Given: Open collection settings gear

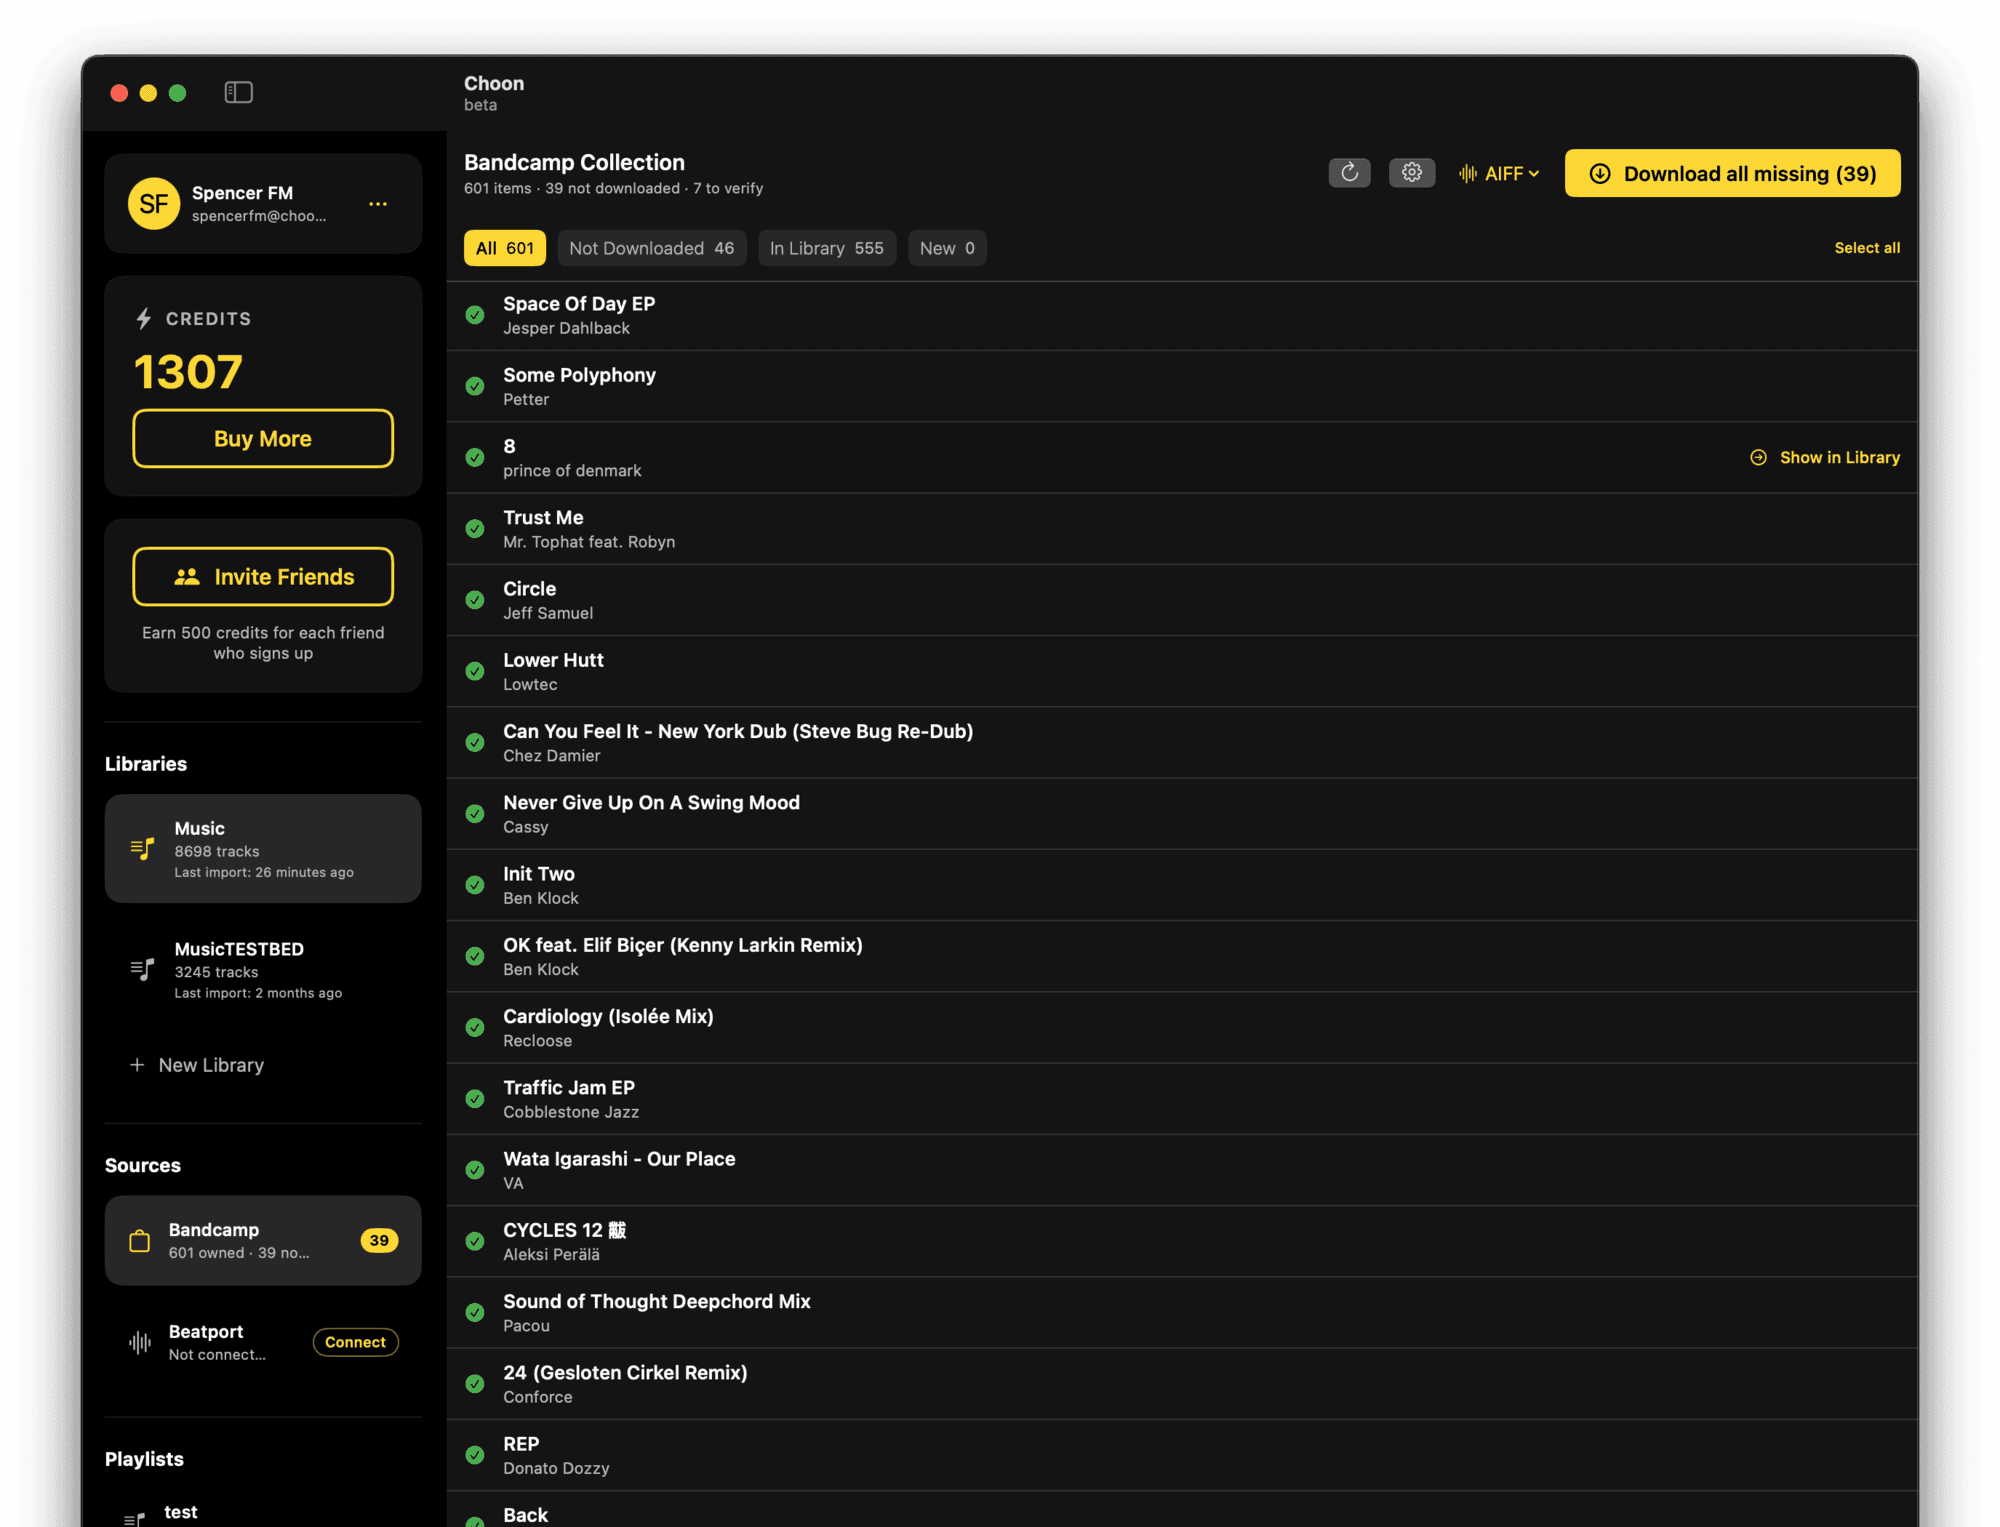Looking at the screenshot, I should coord(1411,173).
